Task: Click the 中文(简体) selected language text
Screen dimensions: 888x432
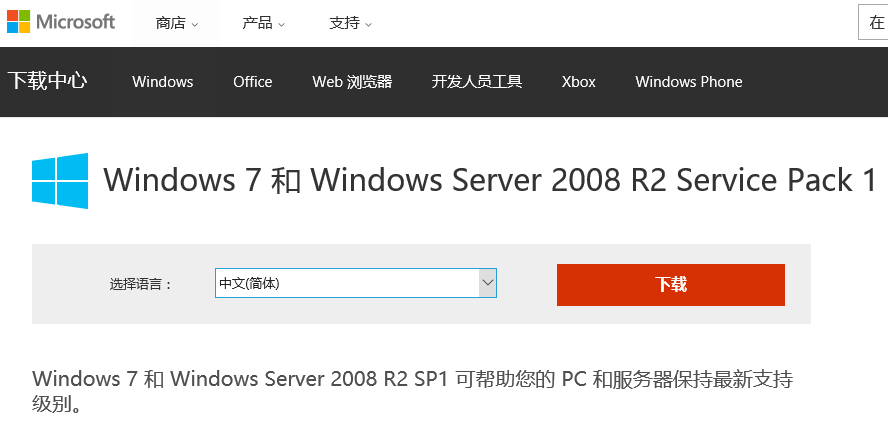Action: pos(250,284)
